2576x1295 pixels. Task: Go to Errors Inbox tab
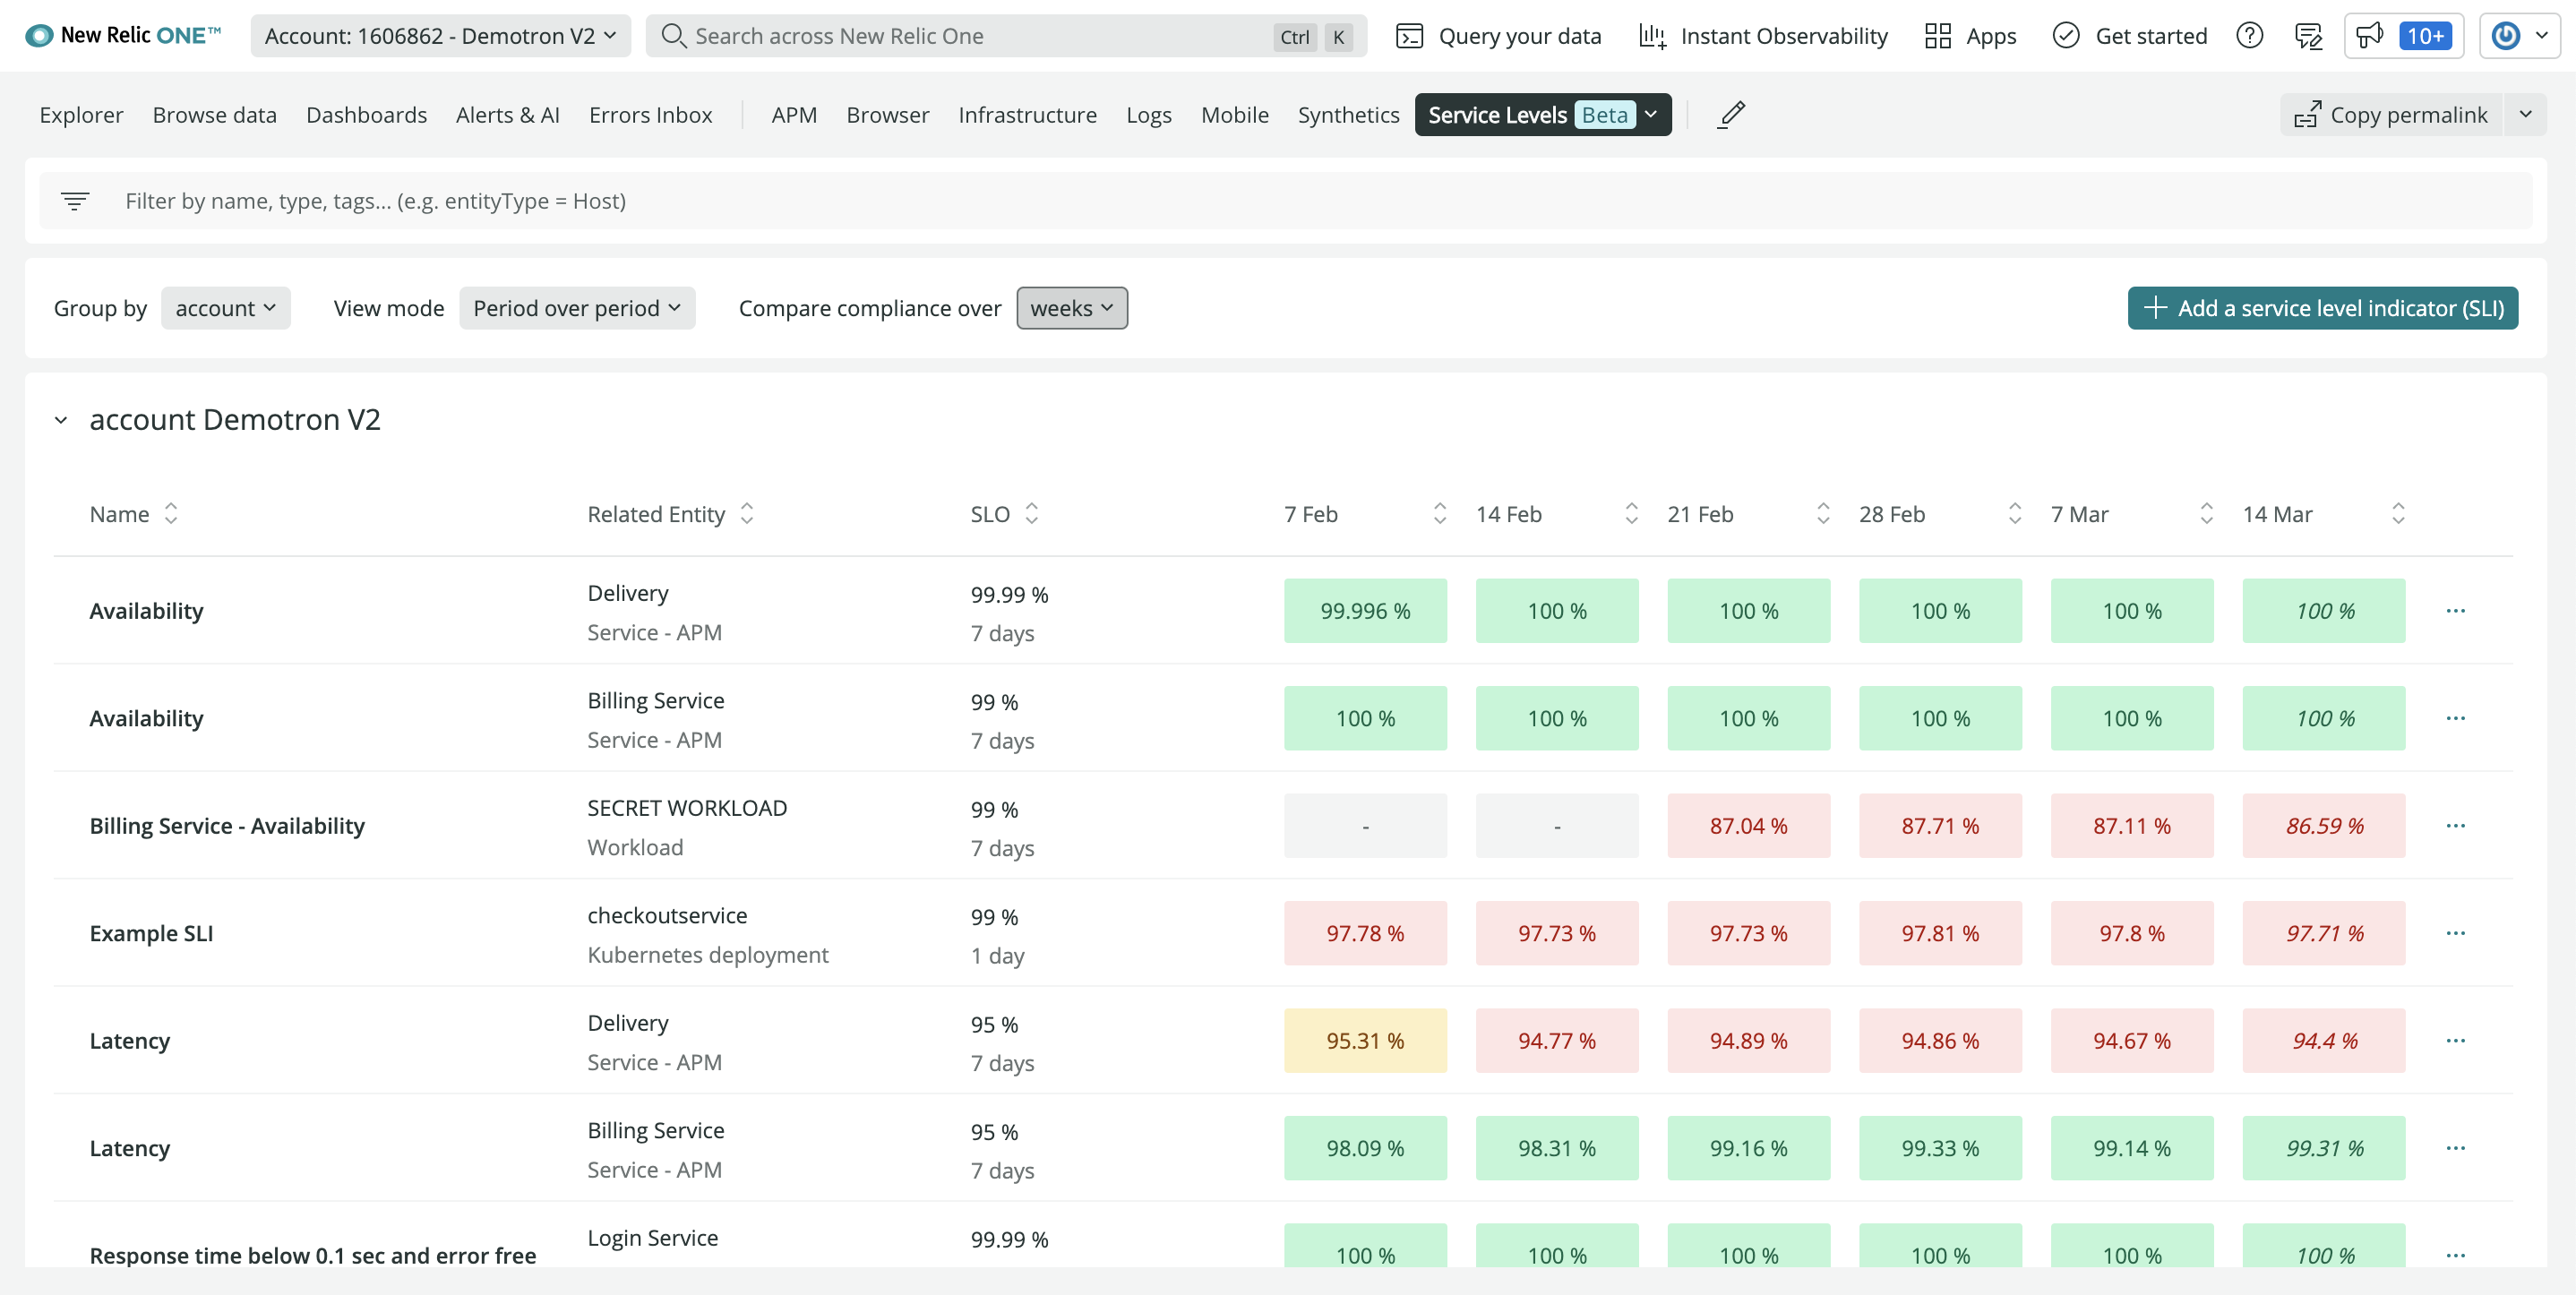650,115
